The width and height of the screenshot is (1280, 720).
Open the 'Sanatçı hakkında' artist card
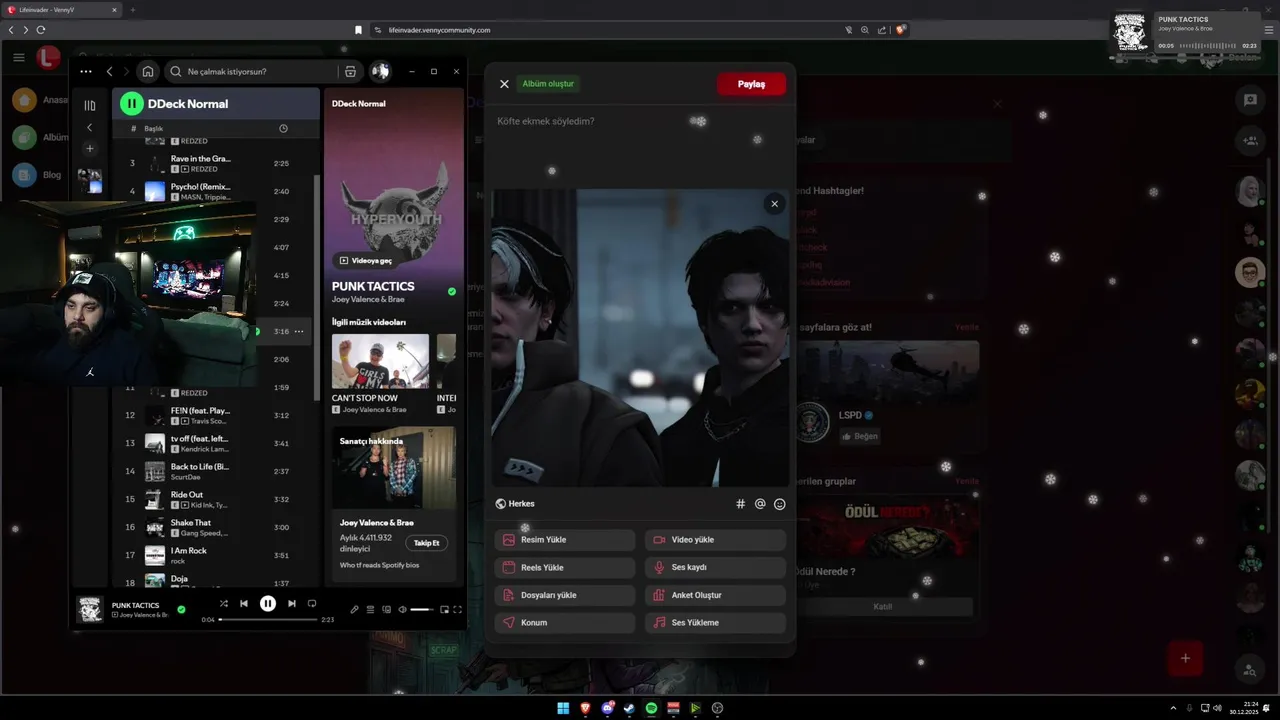[x=394, y=504]
